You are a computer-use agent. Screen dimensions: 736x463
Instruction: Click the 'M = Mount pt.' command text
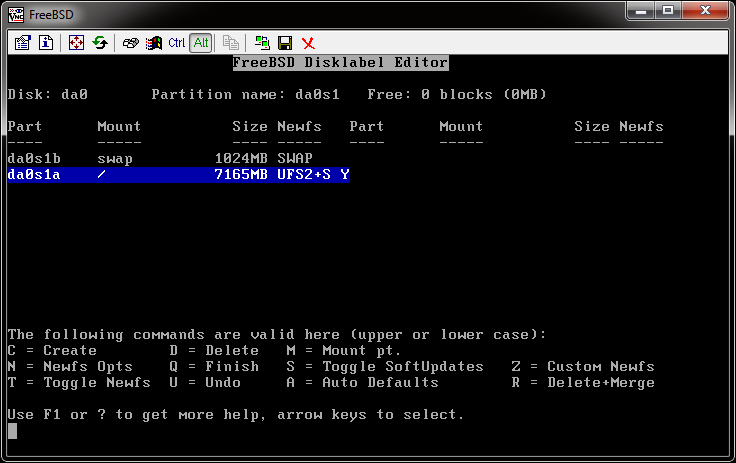[344, 351]
